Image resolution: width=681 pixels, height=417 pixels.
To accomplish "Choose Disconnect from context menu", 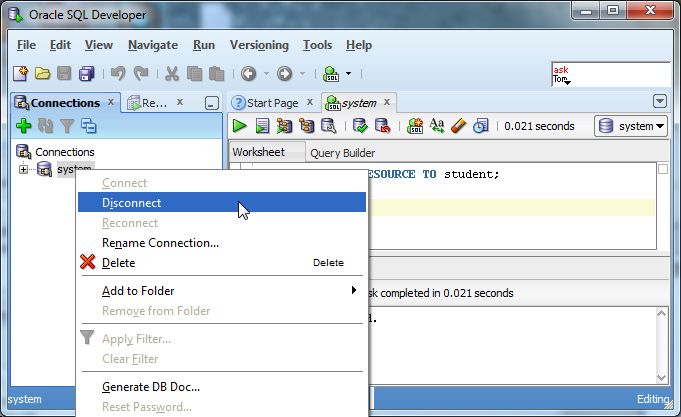I will (222, 202).
